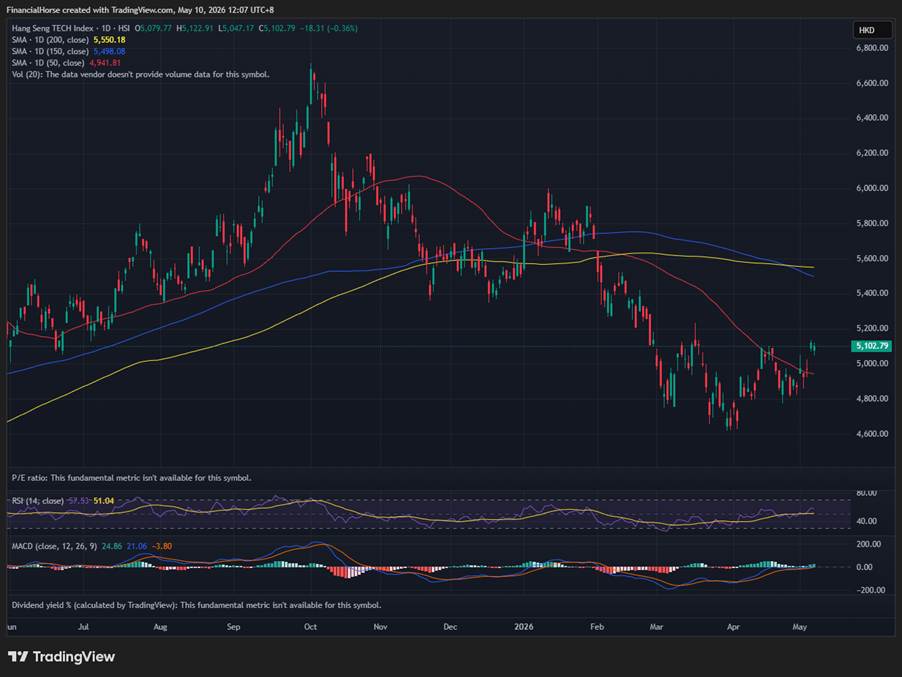Select the RSI (14, close) indicator label
Screen dimensions: 902x677
(37, 501)
